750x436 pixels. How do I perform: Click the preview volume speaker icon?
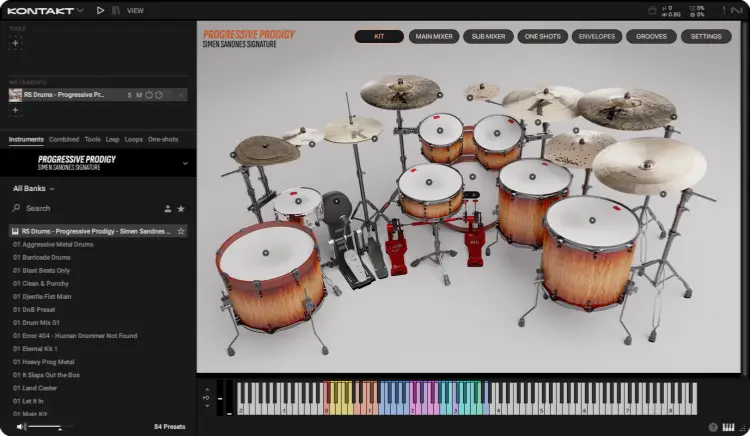[x=21, y=426]
